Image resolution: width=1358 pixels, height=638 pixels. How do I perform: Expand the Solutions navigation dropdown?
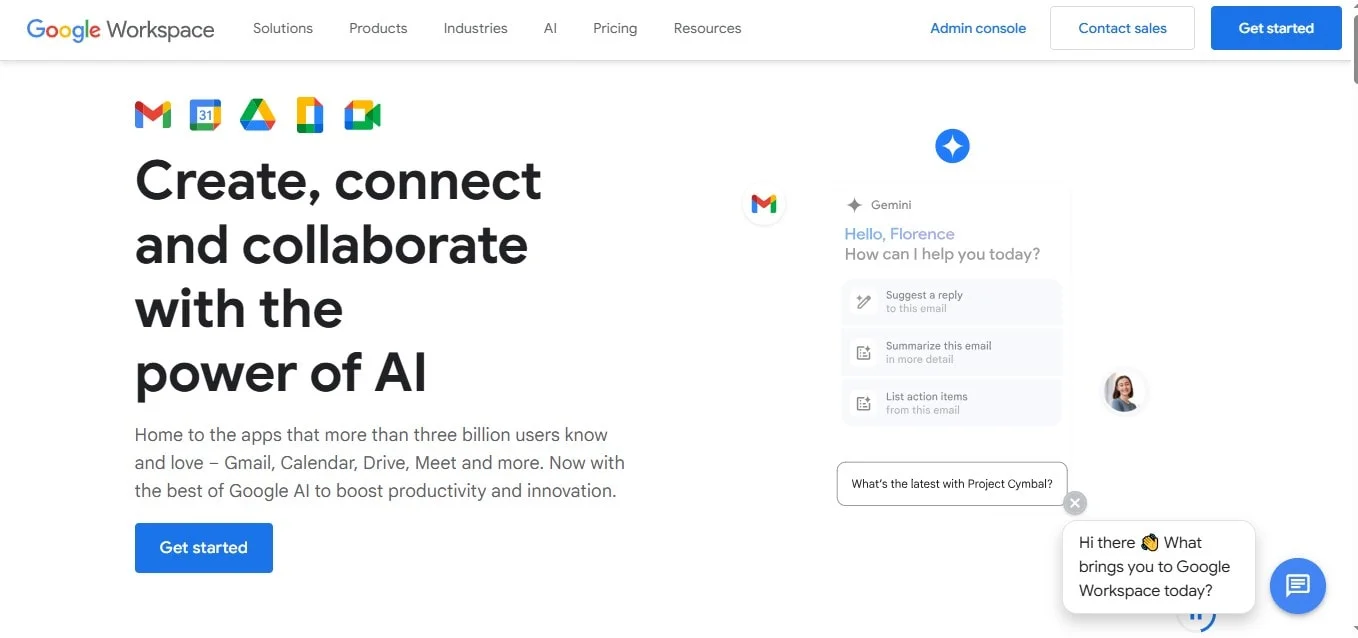click(x=282, y=28)
